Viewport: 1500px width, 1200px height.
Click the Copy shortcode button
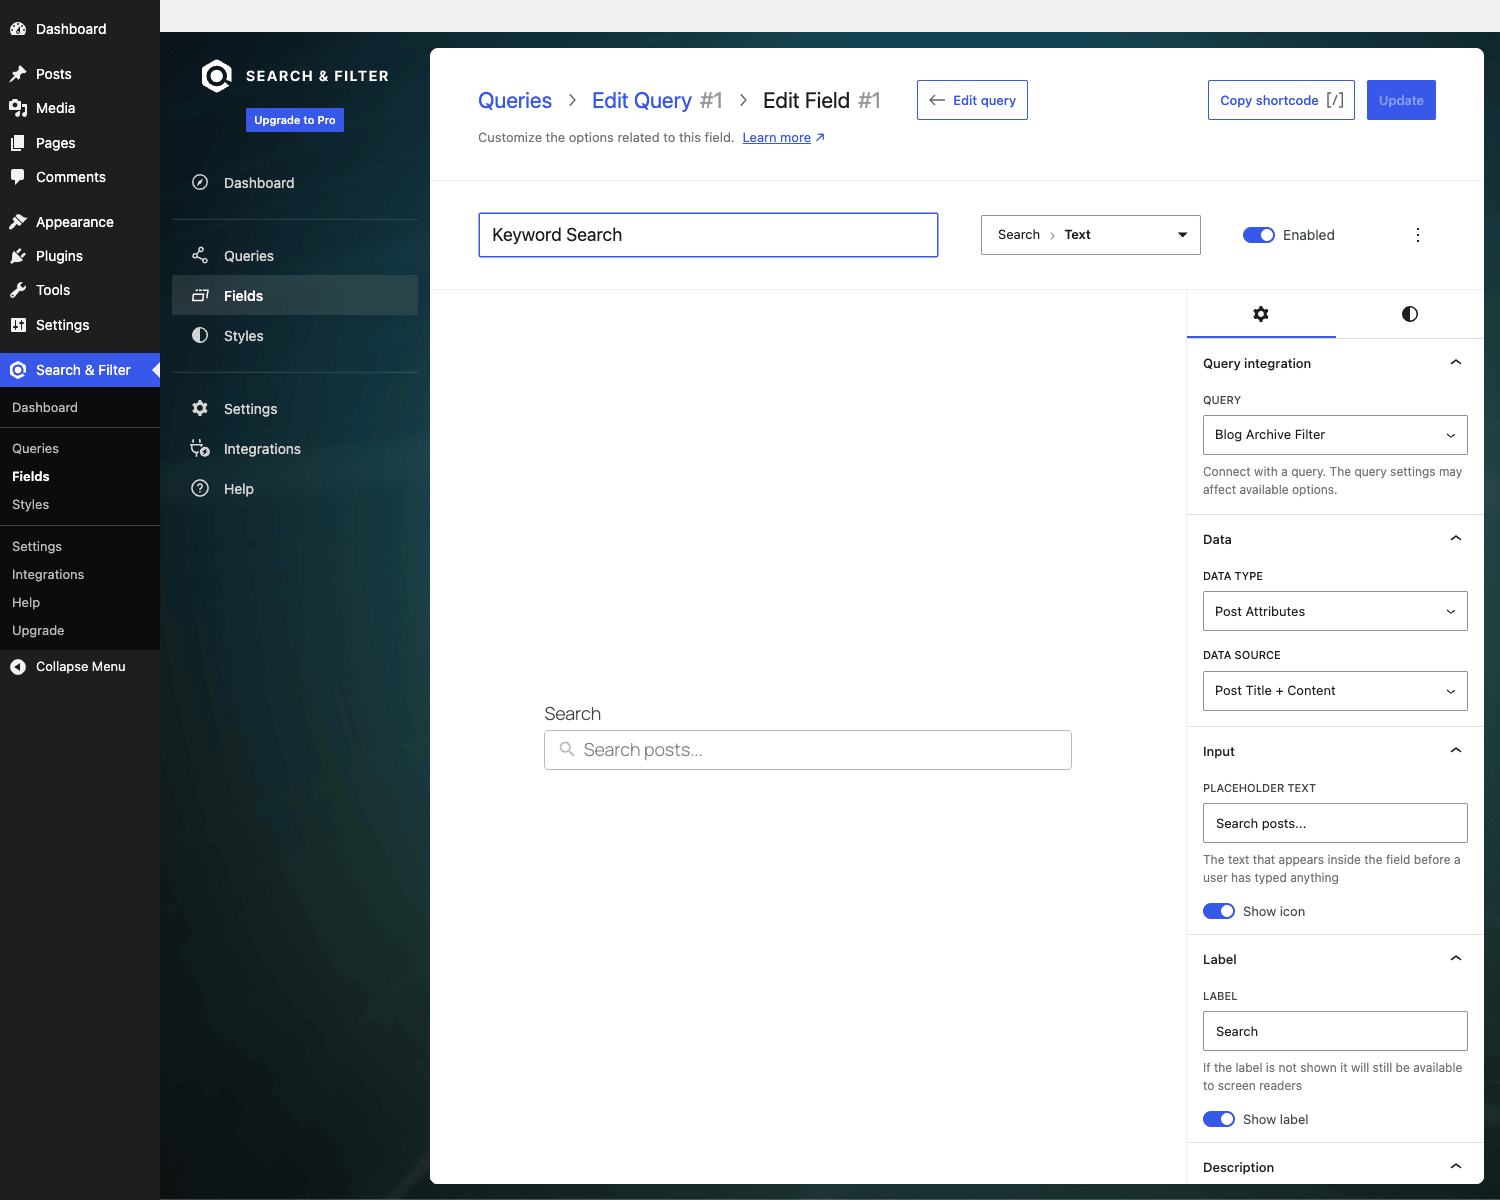(1281, 100)
